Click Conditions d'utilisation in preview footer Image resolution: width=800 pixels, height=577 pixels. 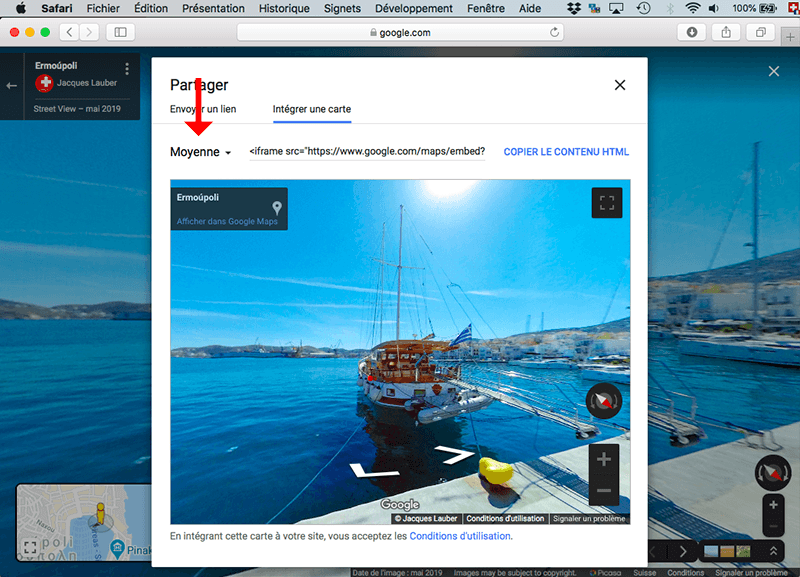pyautogui.click(x=505, y=519)
